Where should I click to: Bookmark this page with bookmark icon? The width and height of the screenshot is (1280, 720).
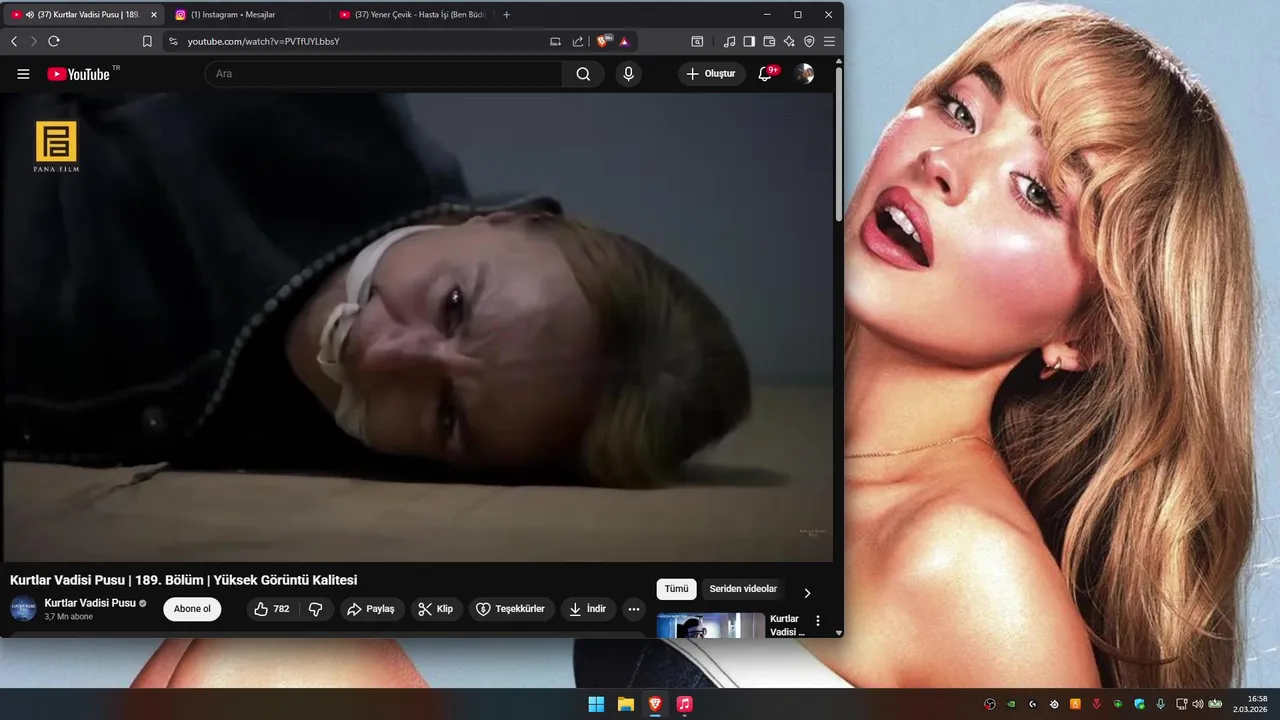tap(147, 41)
